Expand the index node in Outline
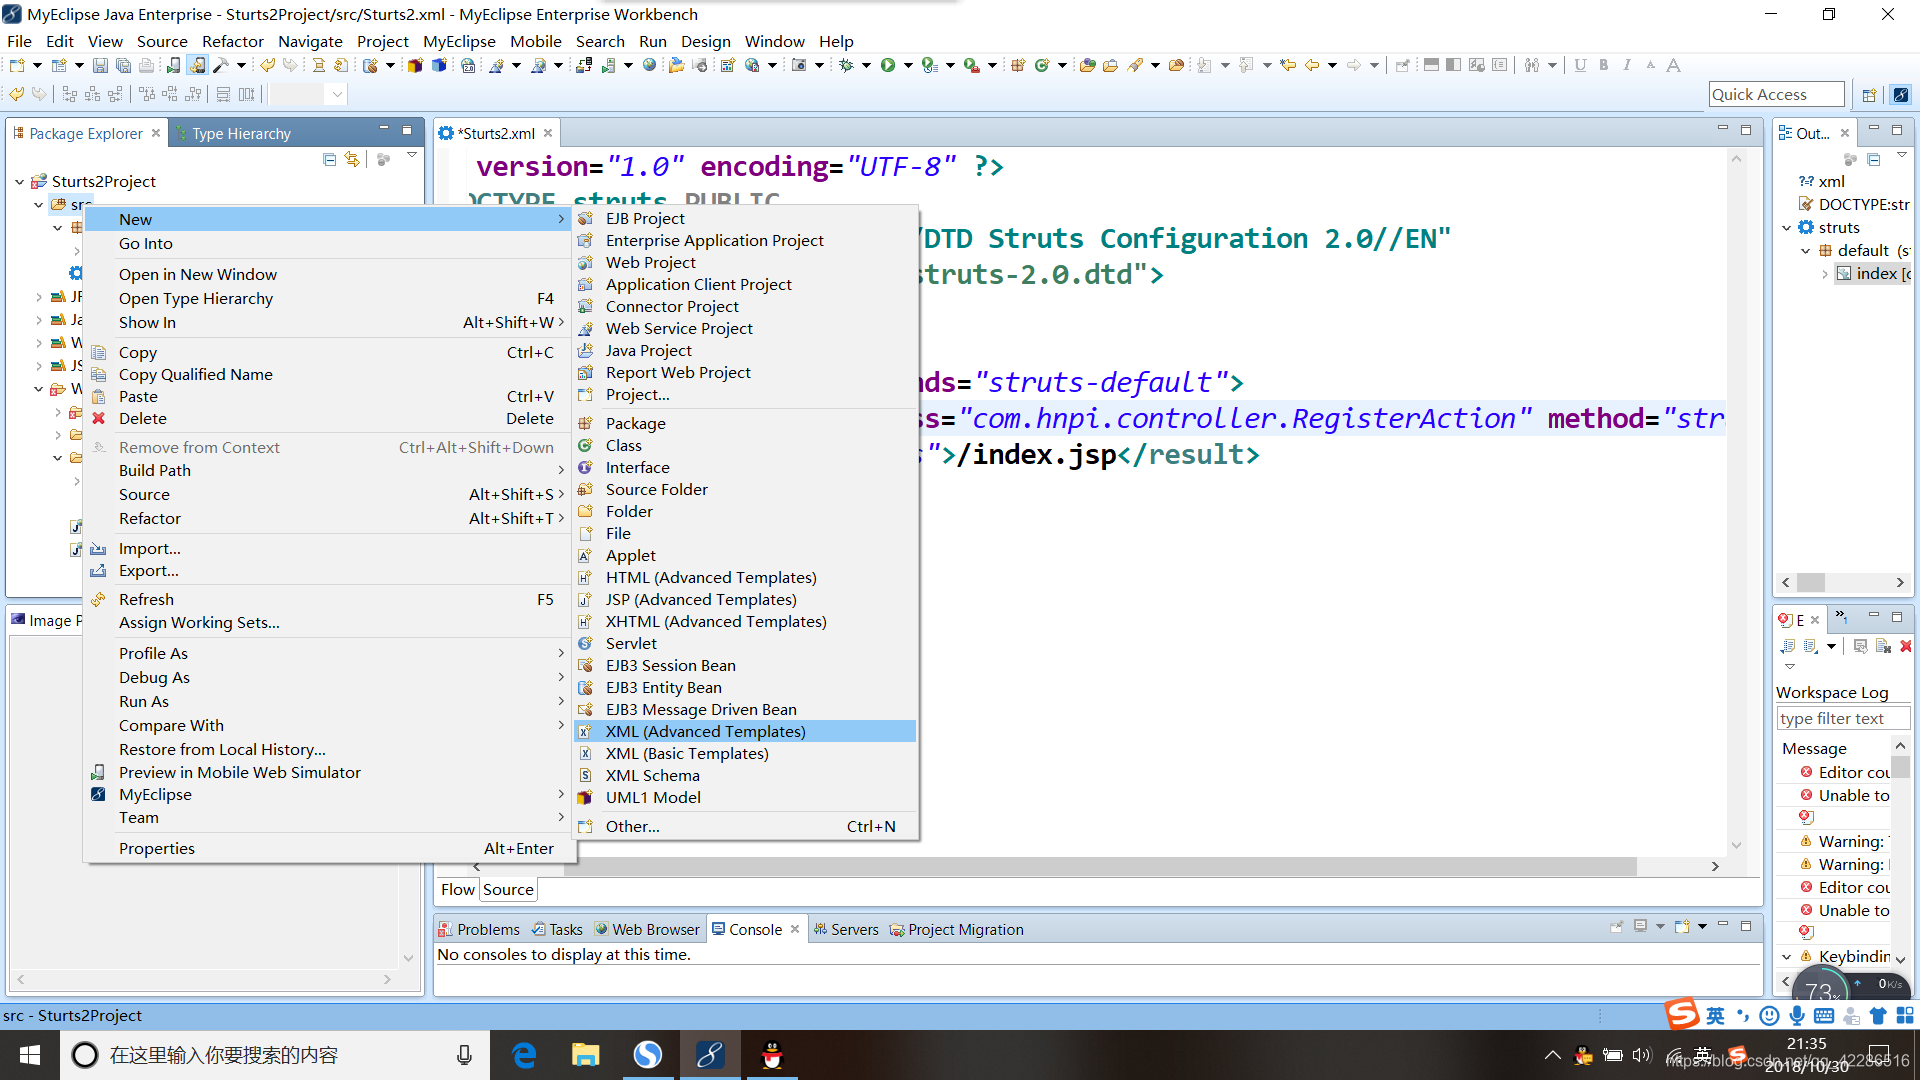This screenshot has width=1920, height=1080. tap(1825, 274)
